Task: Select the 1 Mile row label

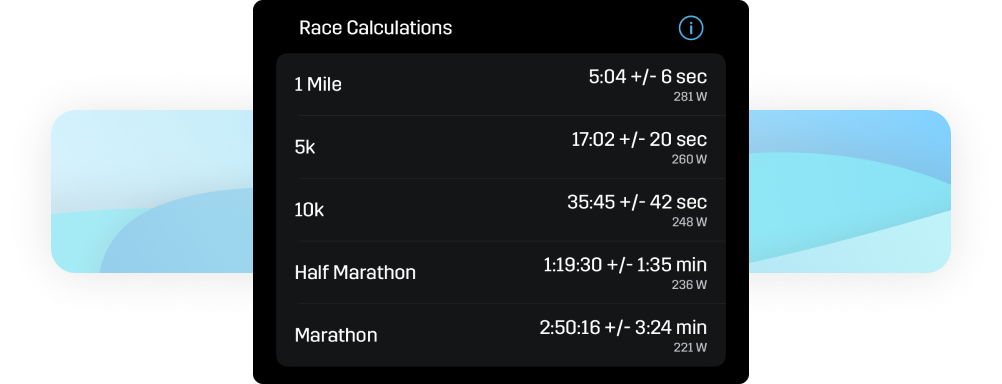Action: click(x=318, y=84)
